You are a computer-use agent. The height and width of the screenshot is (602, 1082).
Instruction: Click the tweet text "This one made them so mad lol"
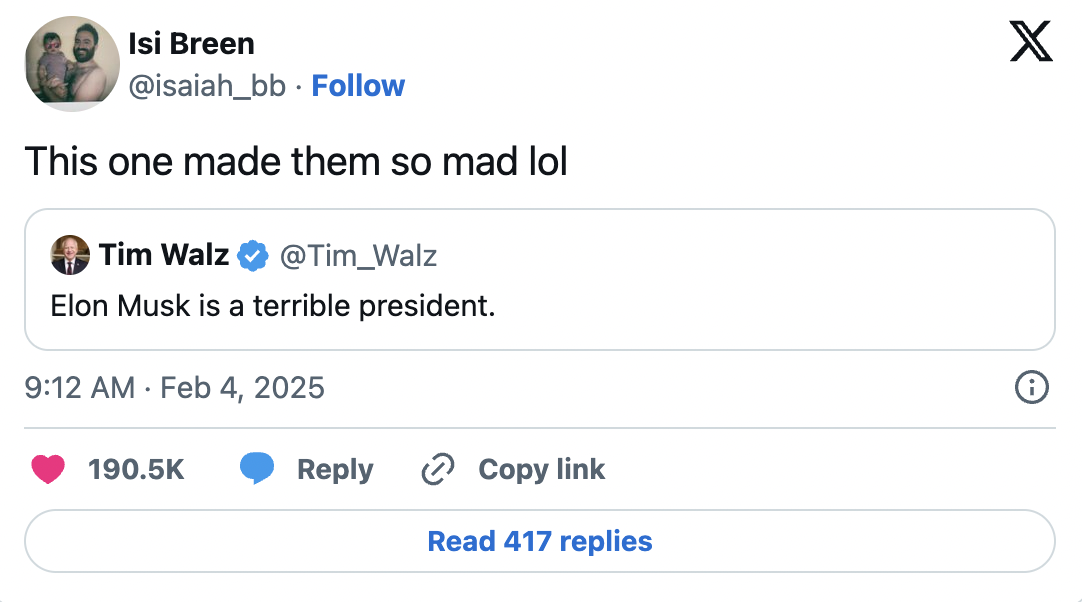tap(296, 161)
